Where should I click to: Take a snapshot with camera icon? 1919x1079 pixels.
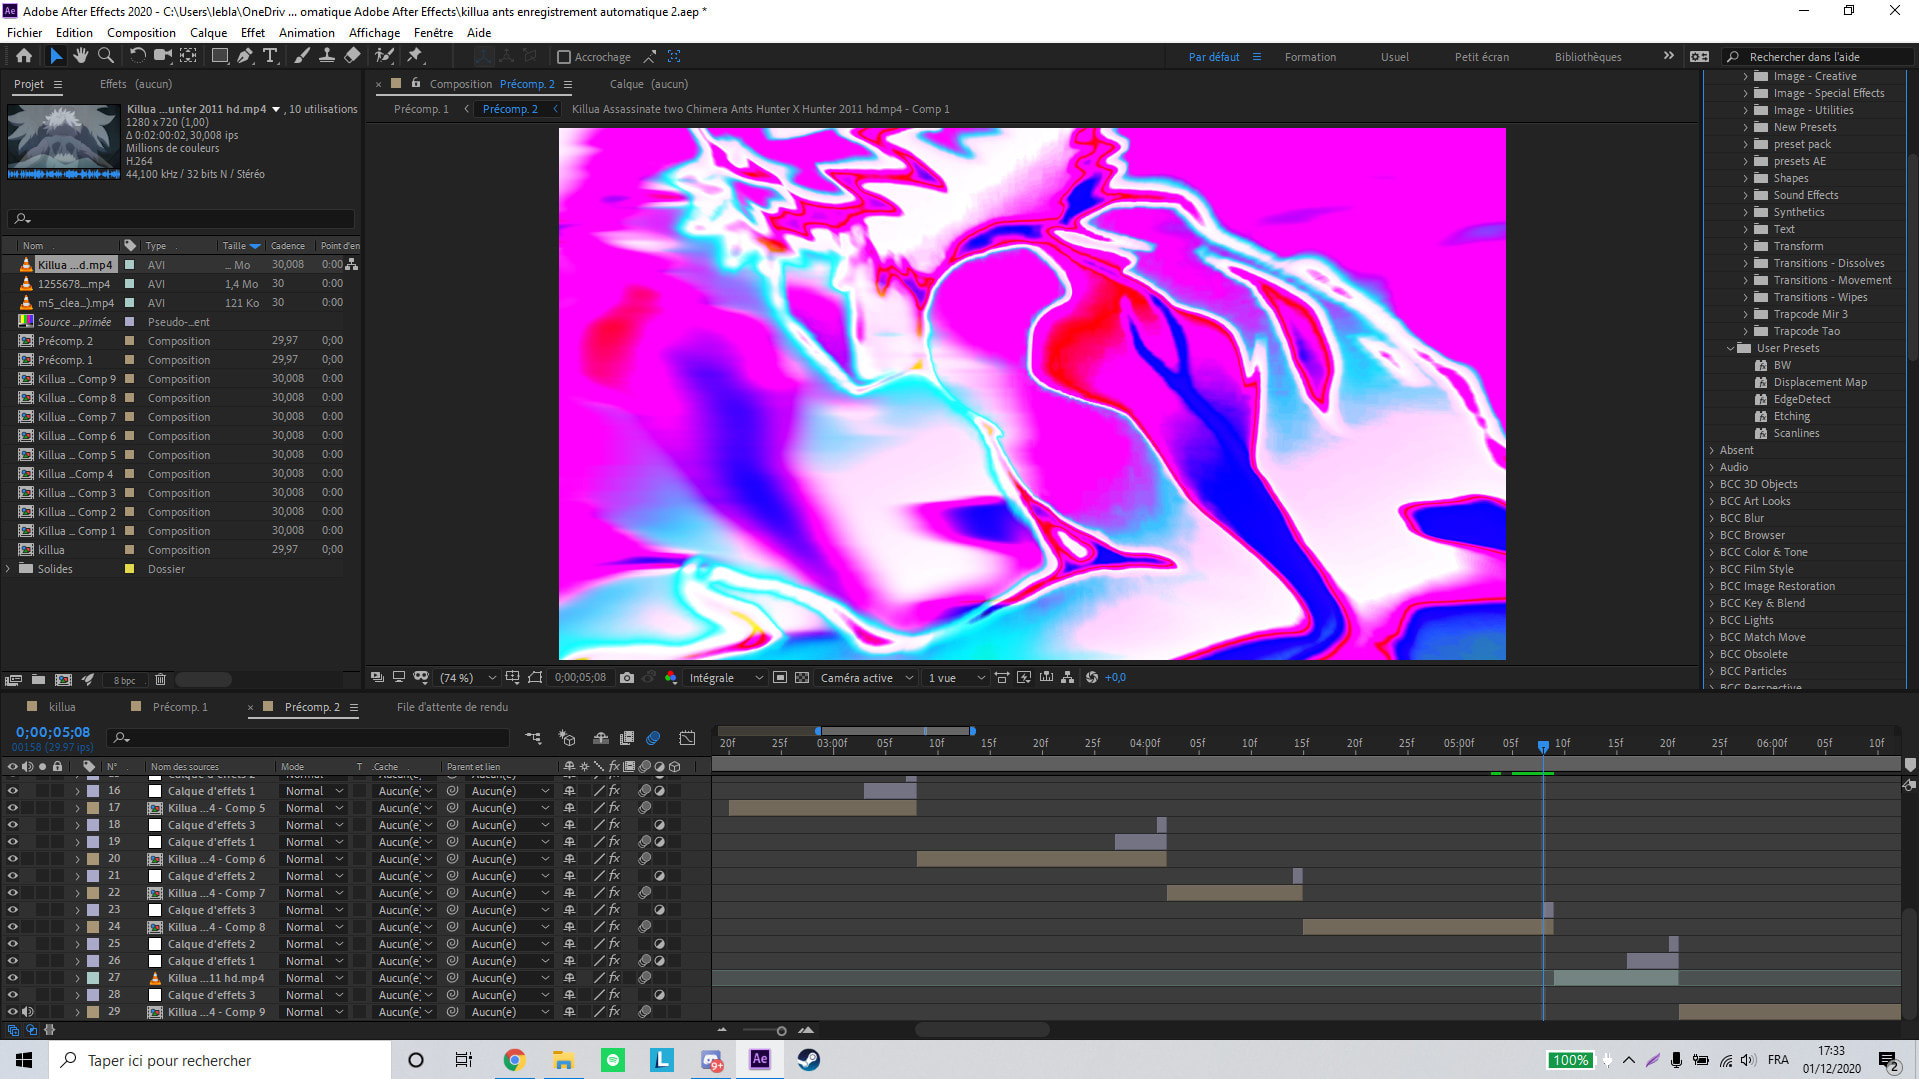pyautogui.click(x=627, y=677)
